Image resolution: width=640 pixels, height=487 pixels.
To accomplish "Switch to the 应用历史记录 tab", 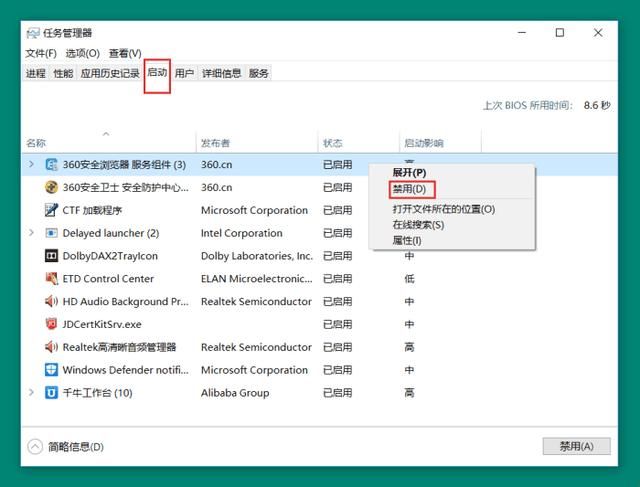I will pyautogui.click(x=110, y=73).
